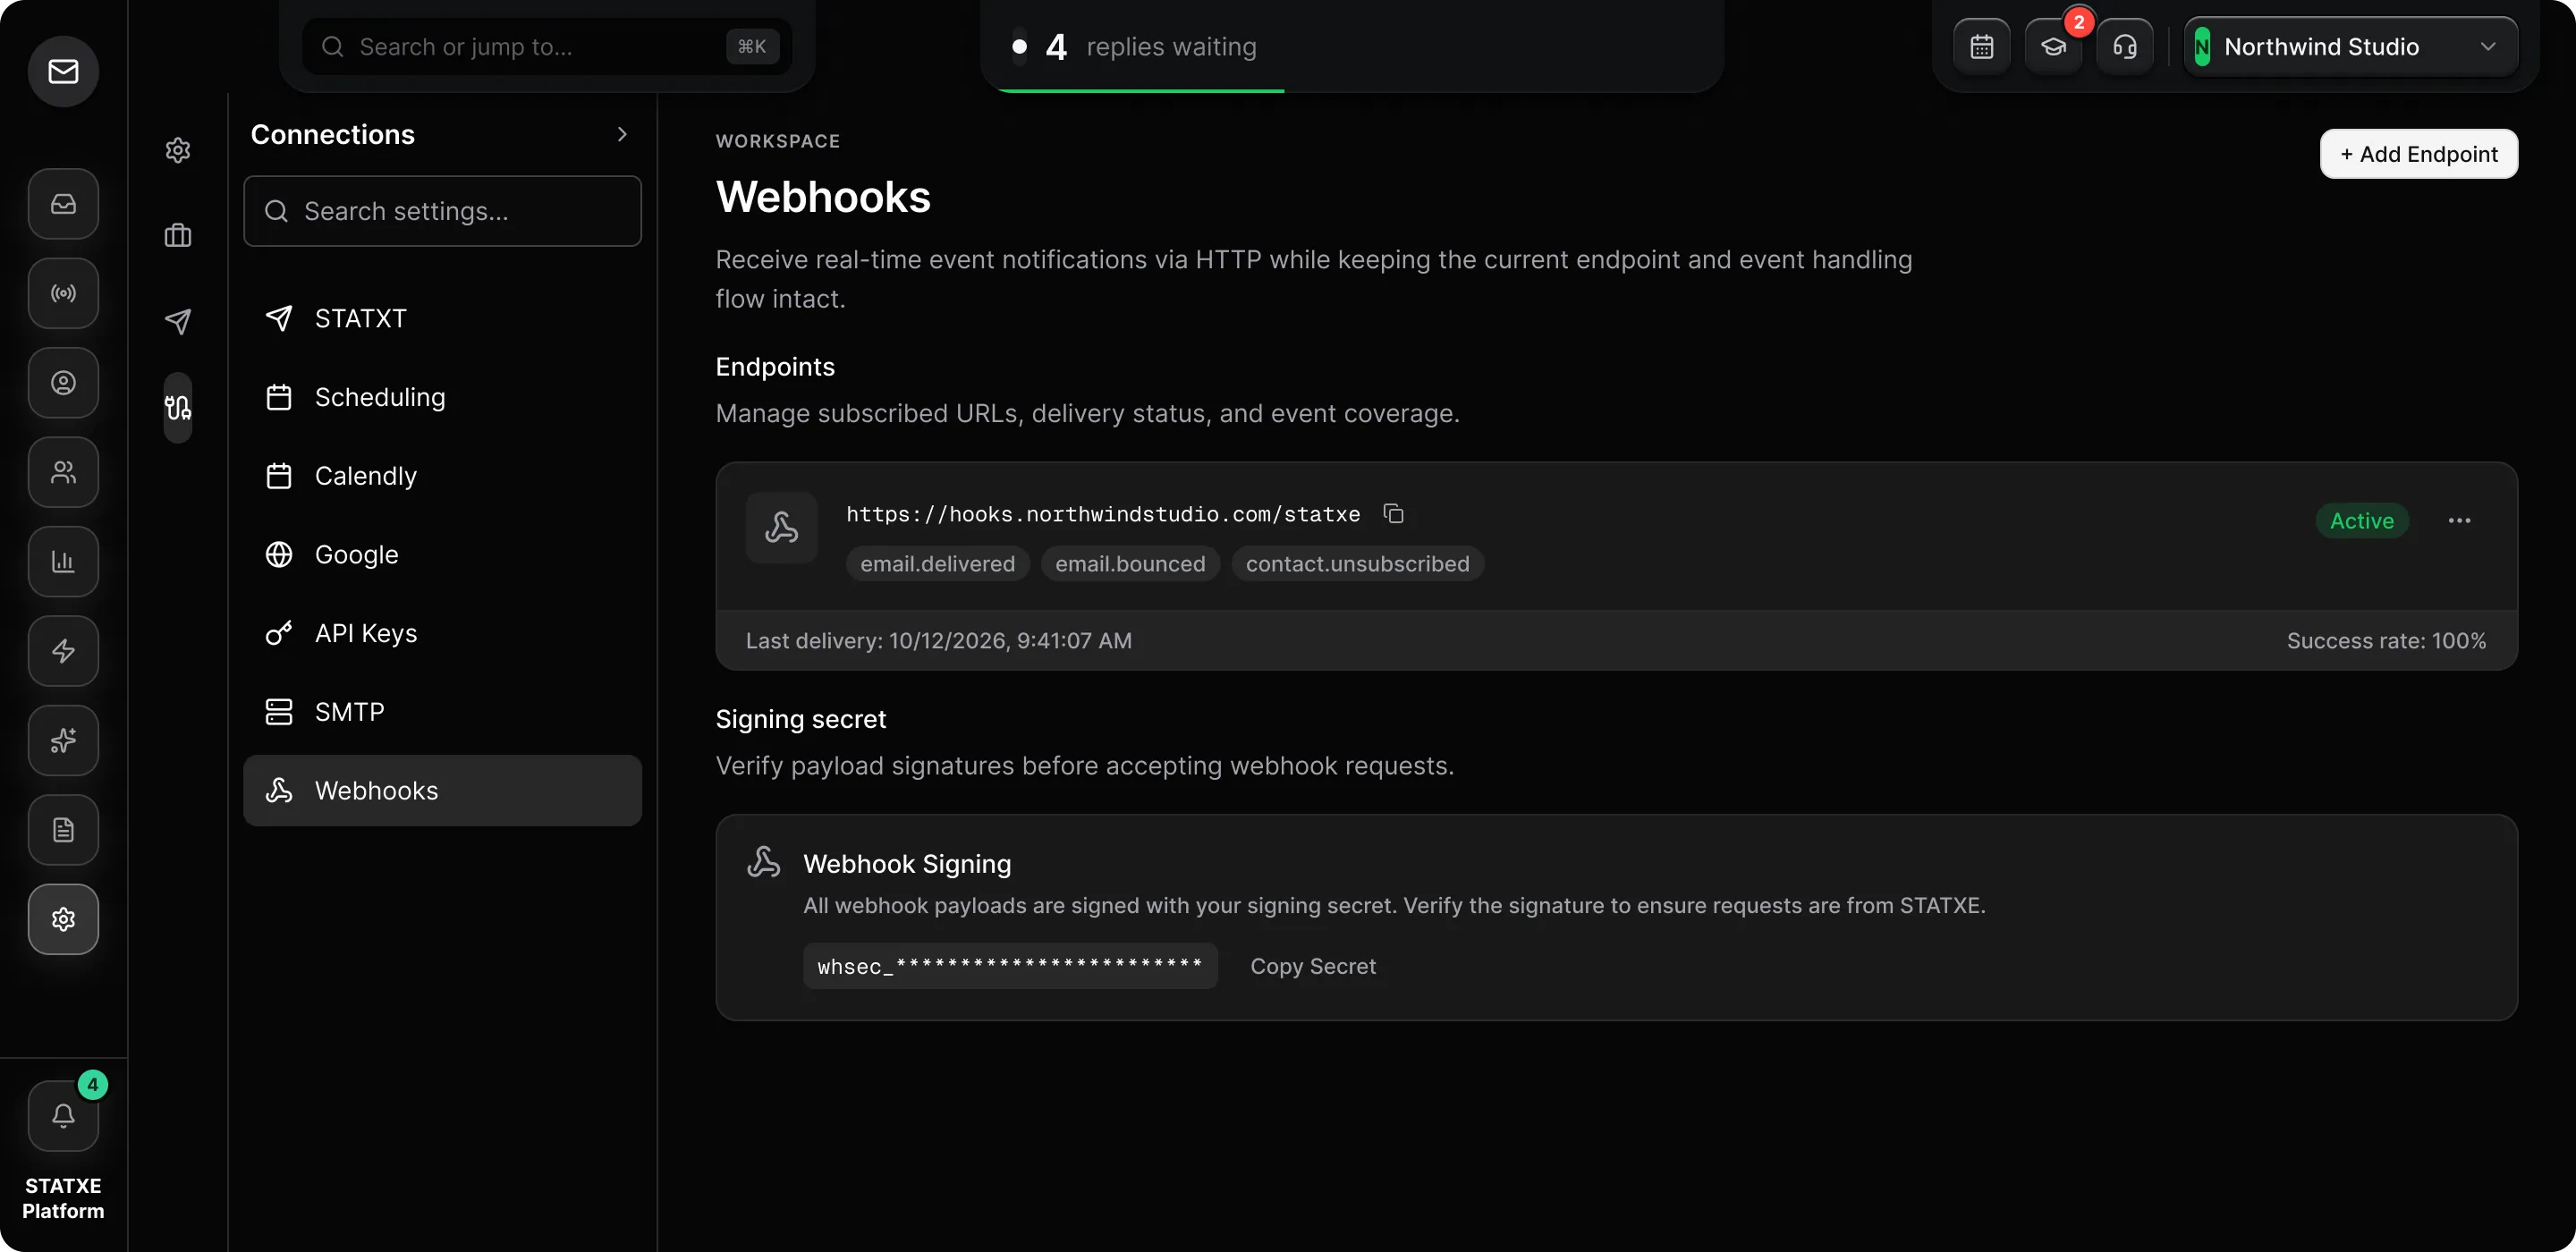Viewport: 2576px width, 1252px height.
Task: Focus the Search or jump to field
Action: 547,47
